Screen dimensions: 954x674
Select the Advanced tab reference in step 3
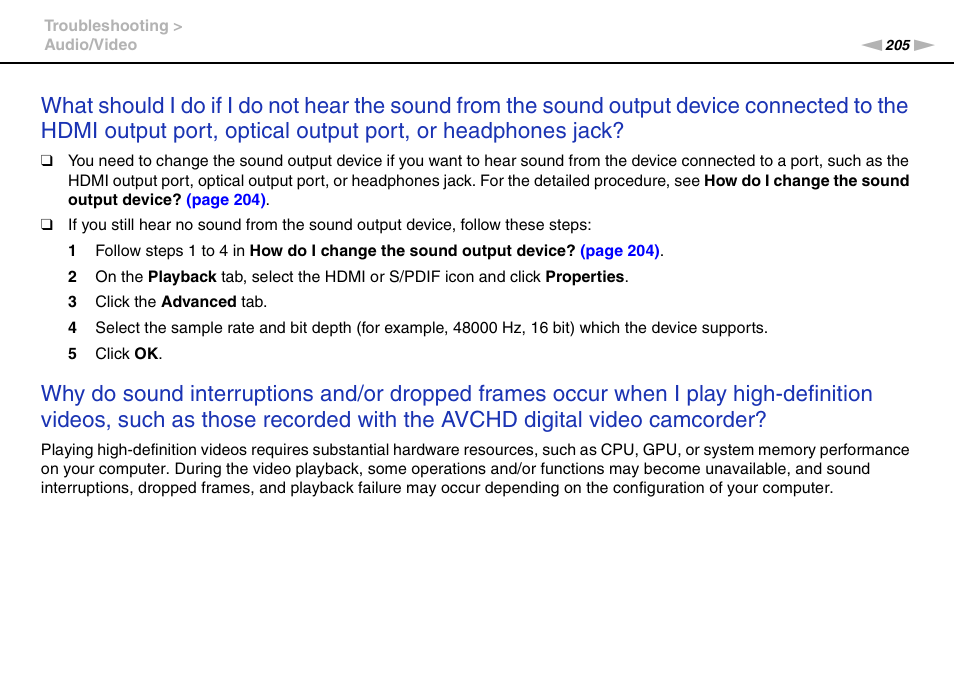pyautogui.click(x=198, y=301)
